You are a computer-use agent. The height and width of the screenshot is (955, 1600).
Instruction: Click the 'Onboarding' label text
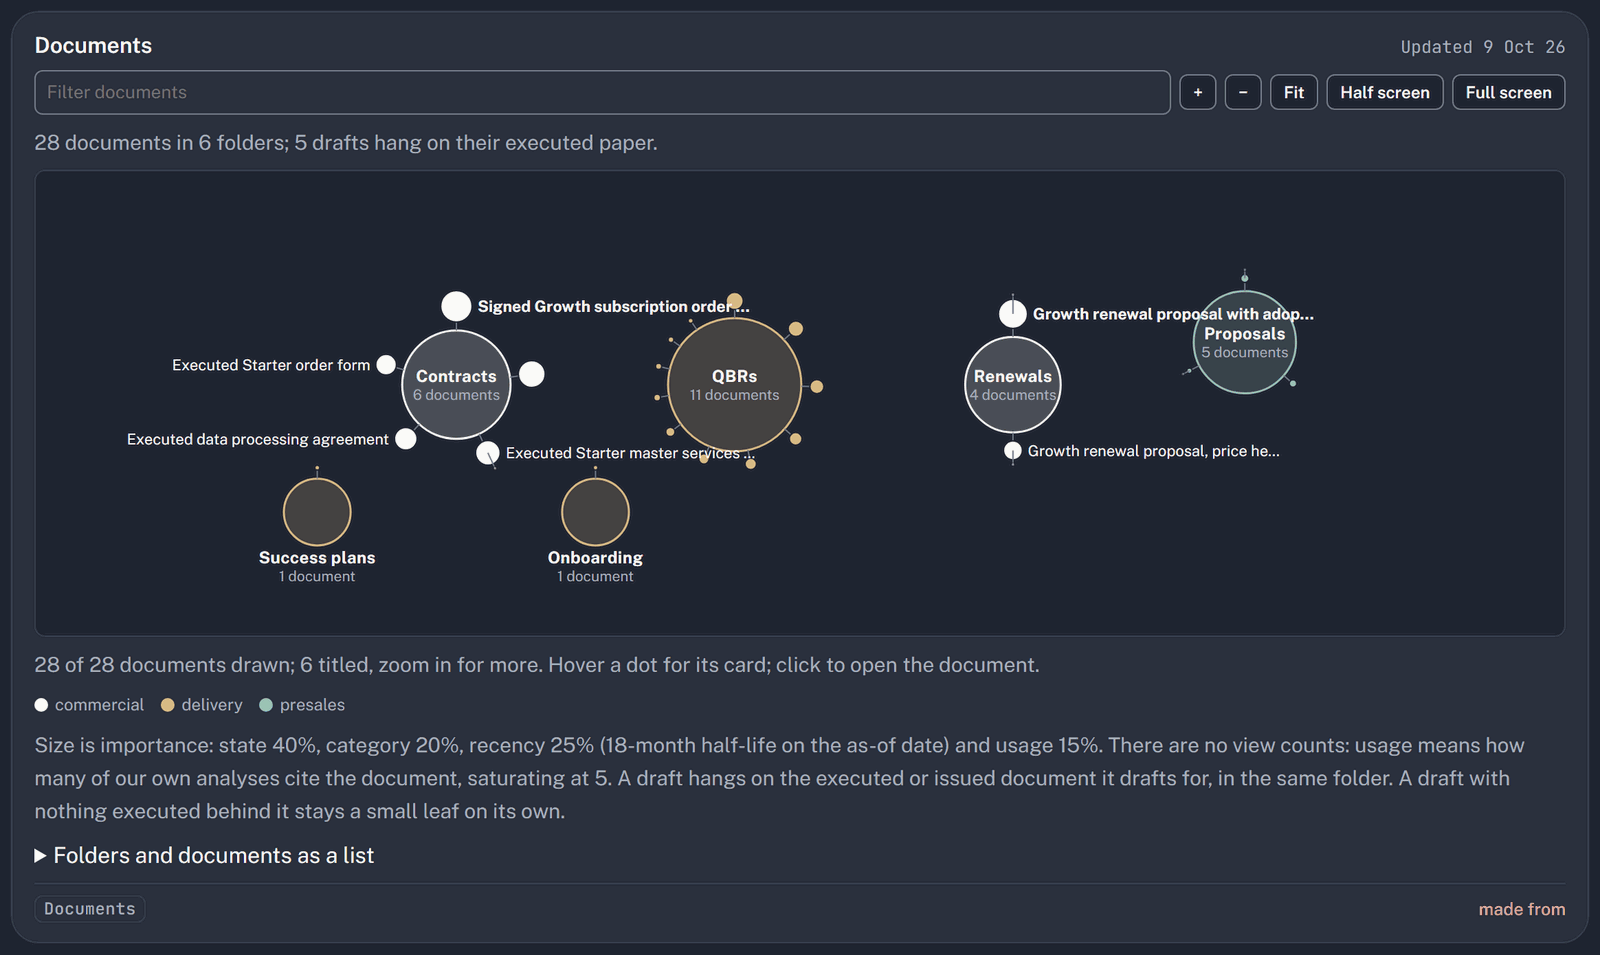595,558
